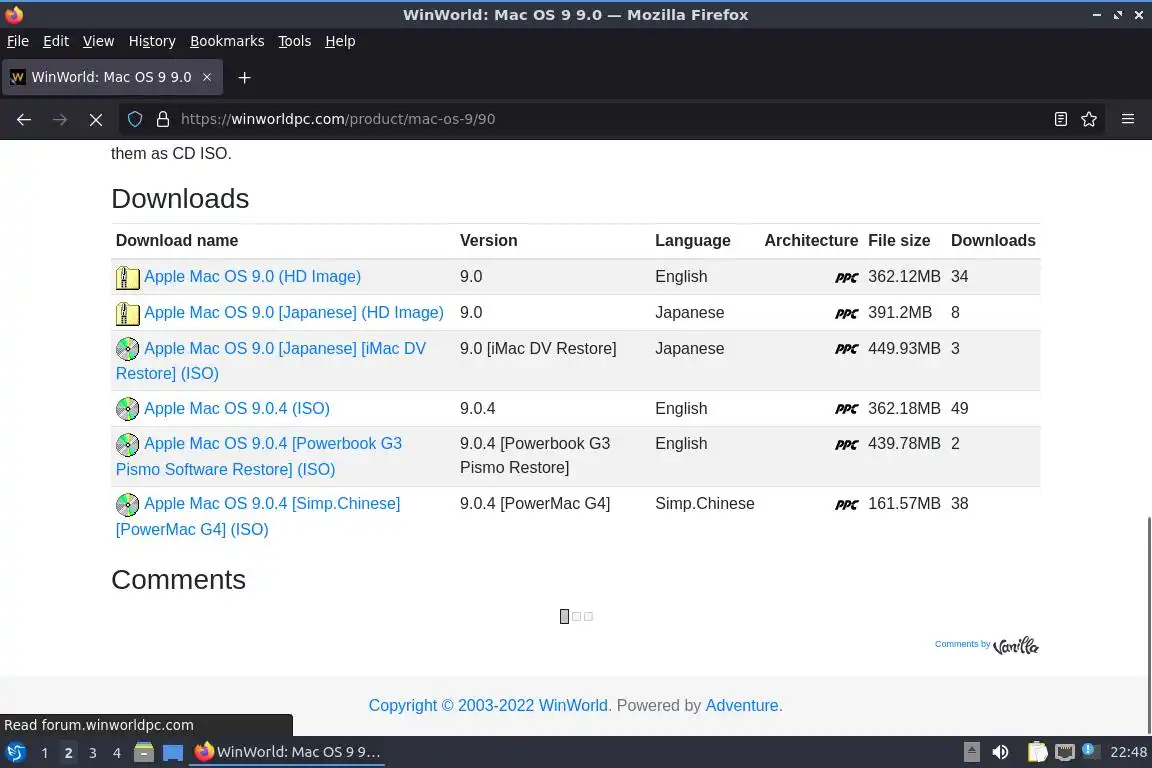Click PPC icon in 362.18MB row

click(x=846, y=409)
